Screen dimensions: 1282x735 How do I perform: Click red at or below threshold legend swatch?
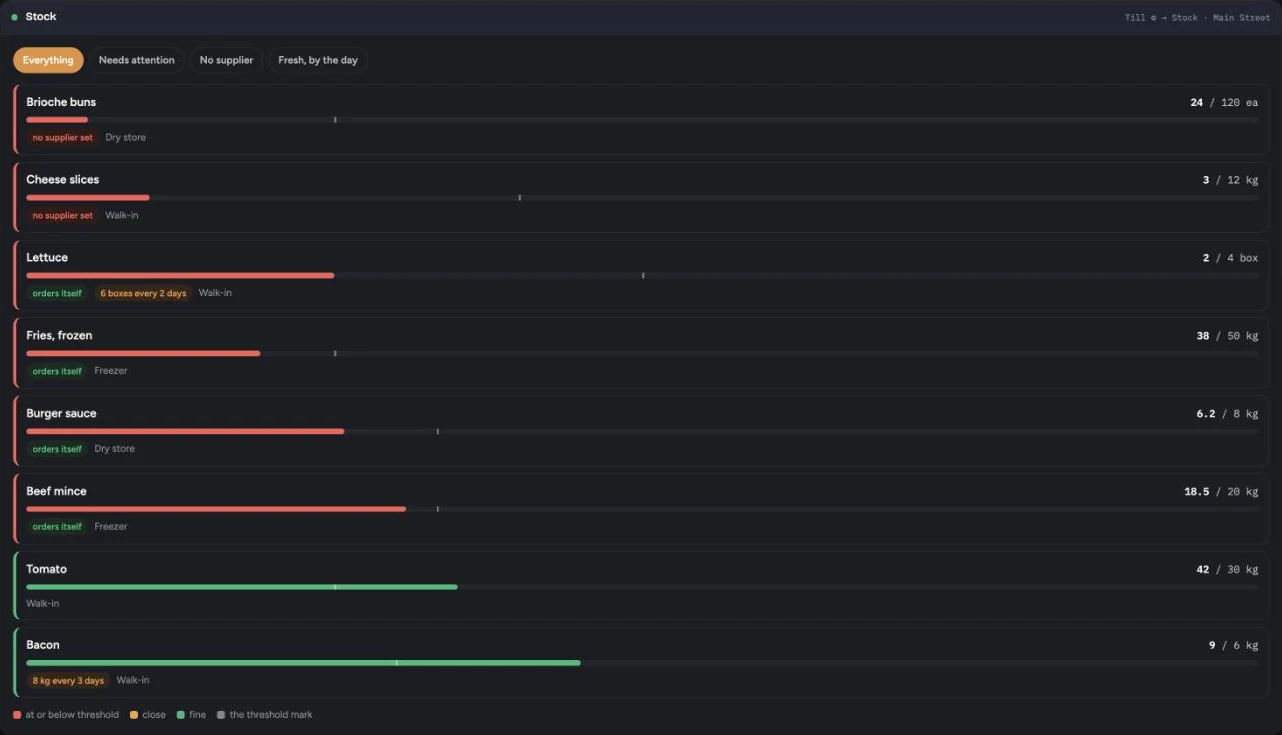point(17,715)
